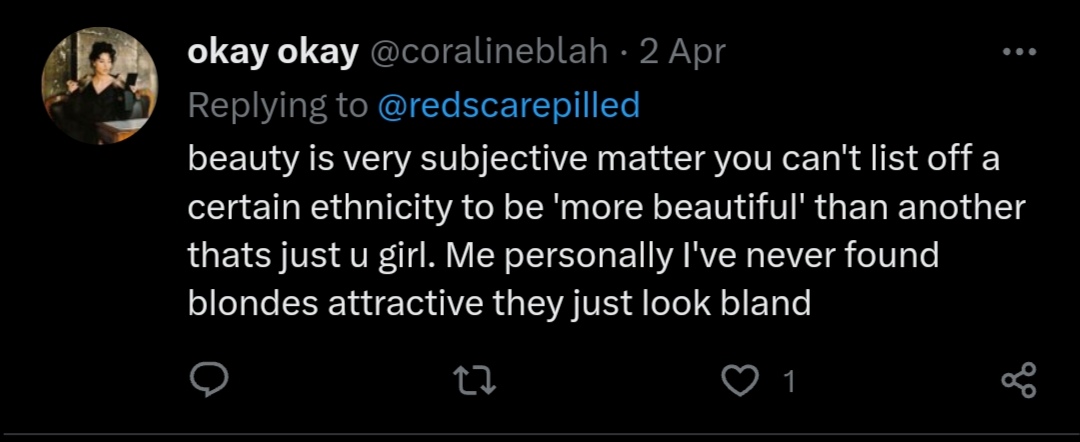This screenshot has width=1080, height=442.
Task: Open the profile picture avatar
Action: tap(99, 86)
